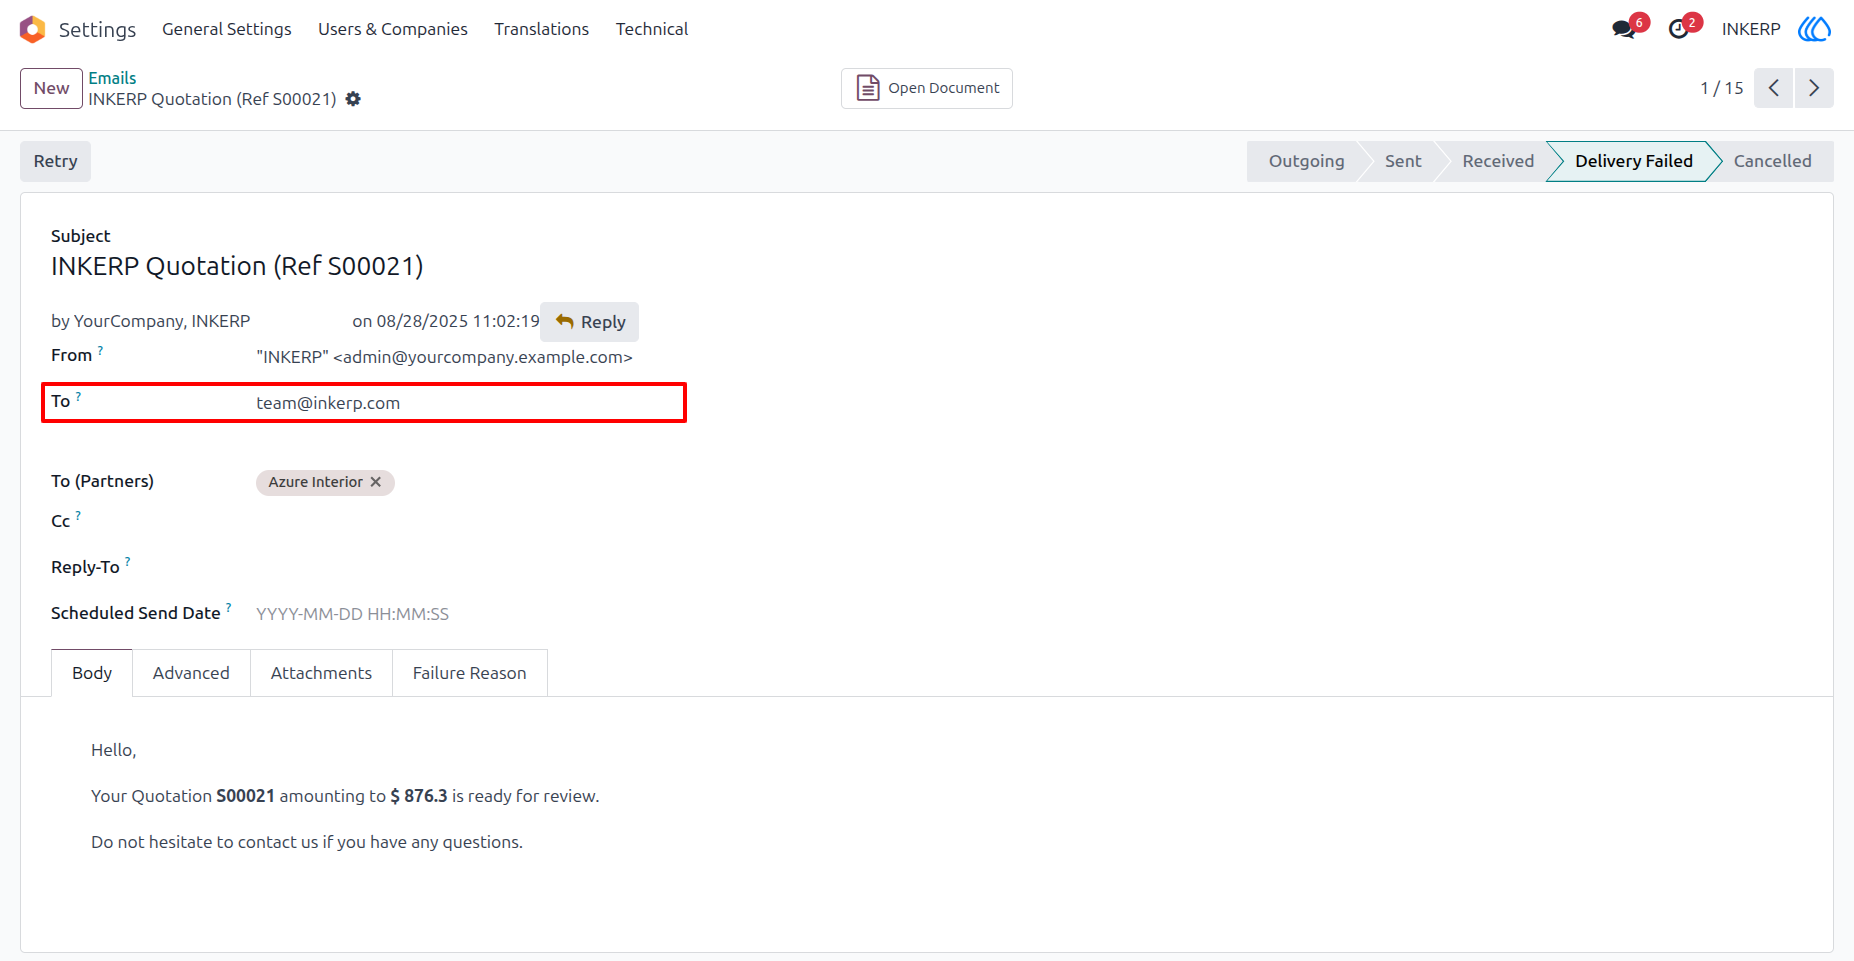Remove the Azure Interior partner tag

point(376,482)
